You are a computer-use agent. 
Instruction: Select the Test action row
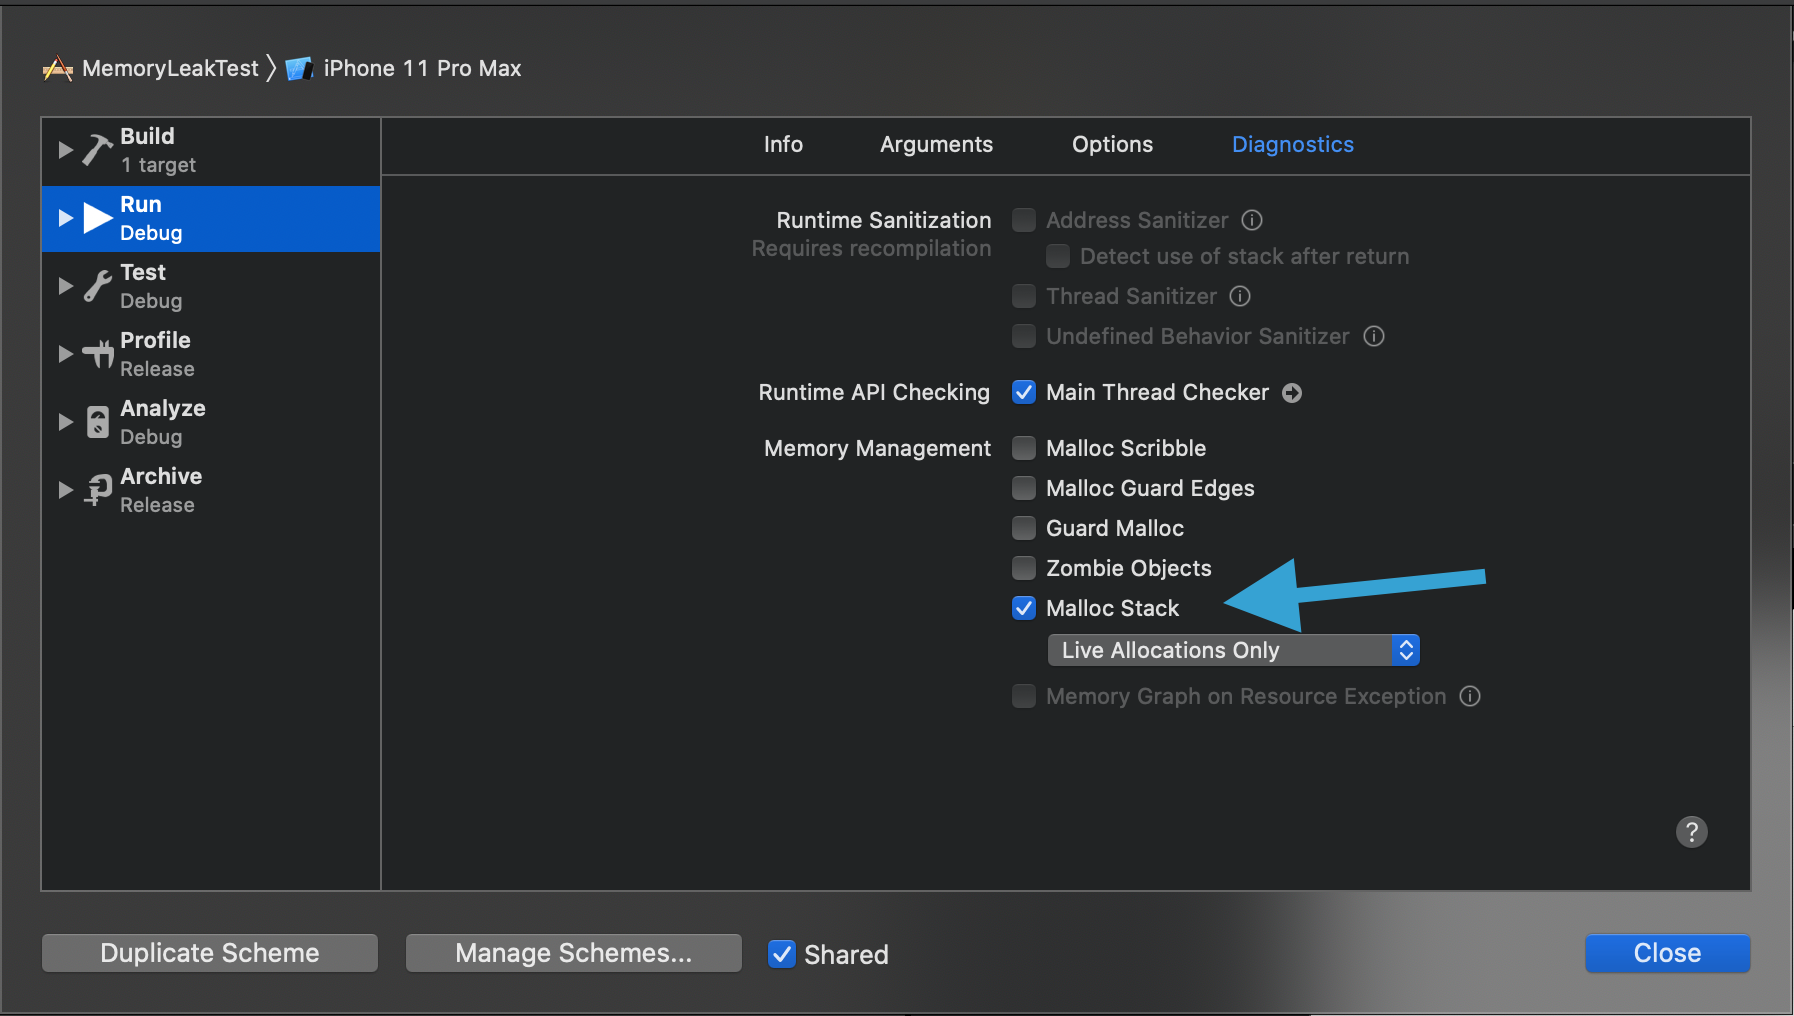211,286
